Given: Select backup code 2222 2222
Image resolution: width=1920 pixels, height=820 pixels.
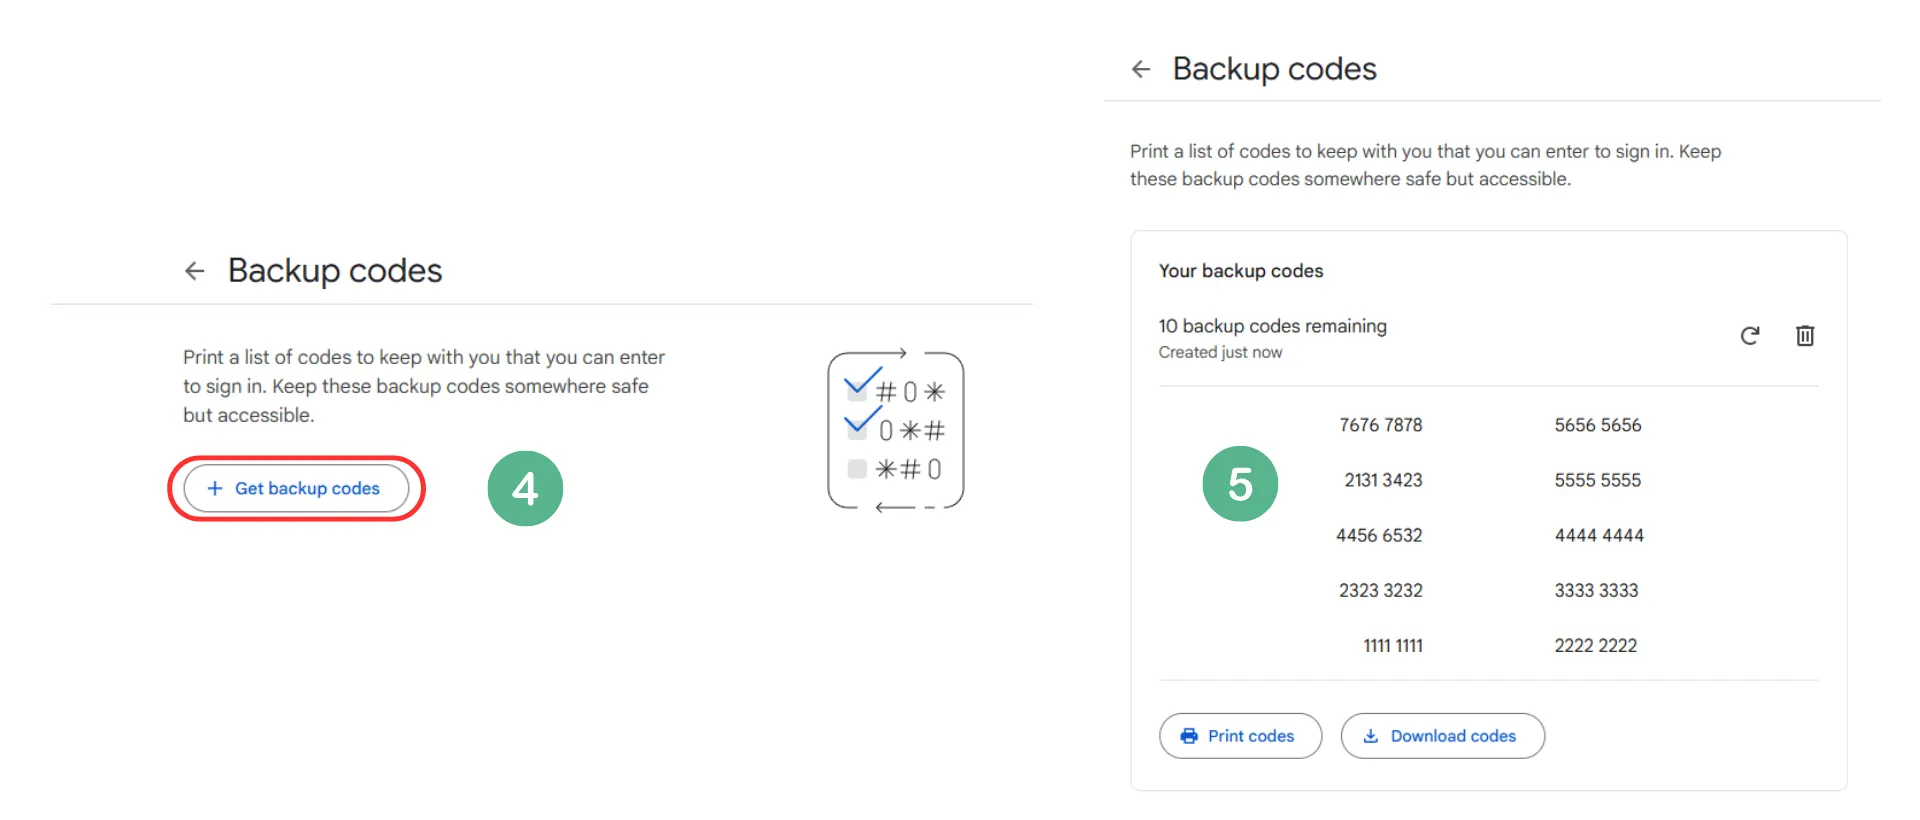Looking at the screenshot, I should [1596, 646].
